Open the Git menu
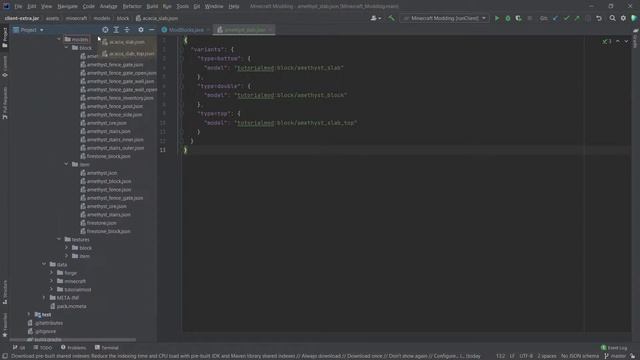 (x=197, y=7)
